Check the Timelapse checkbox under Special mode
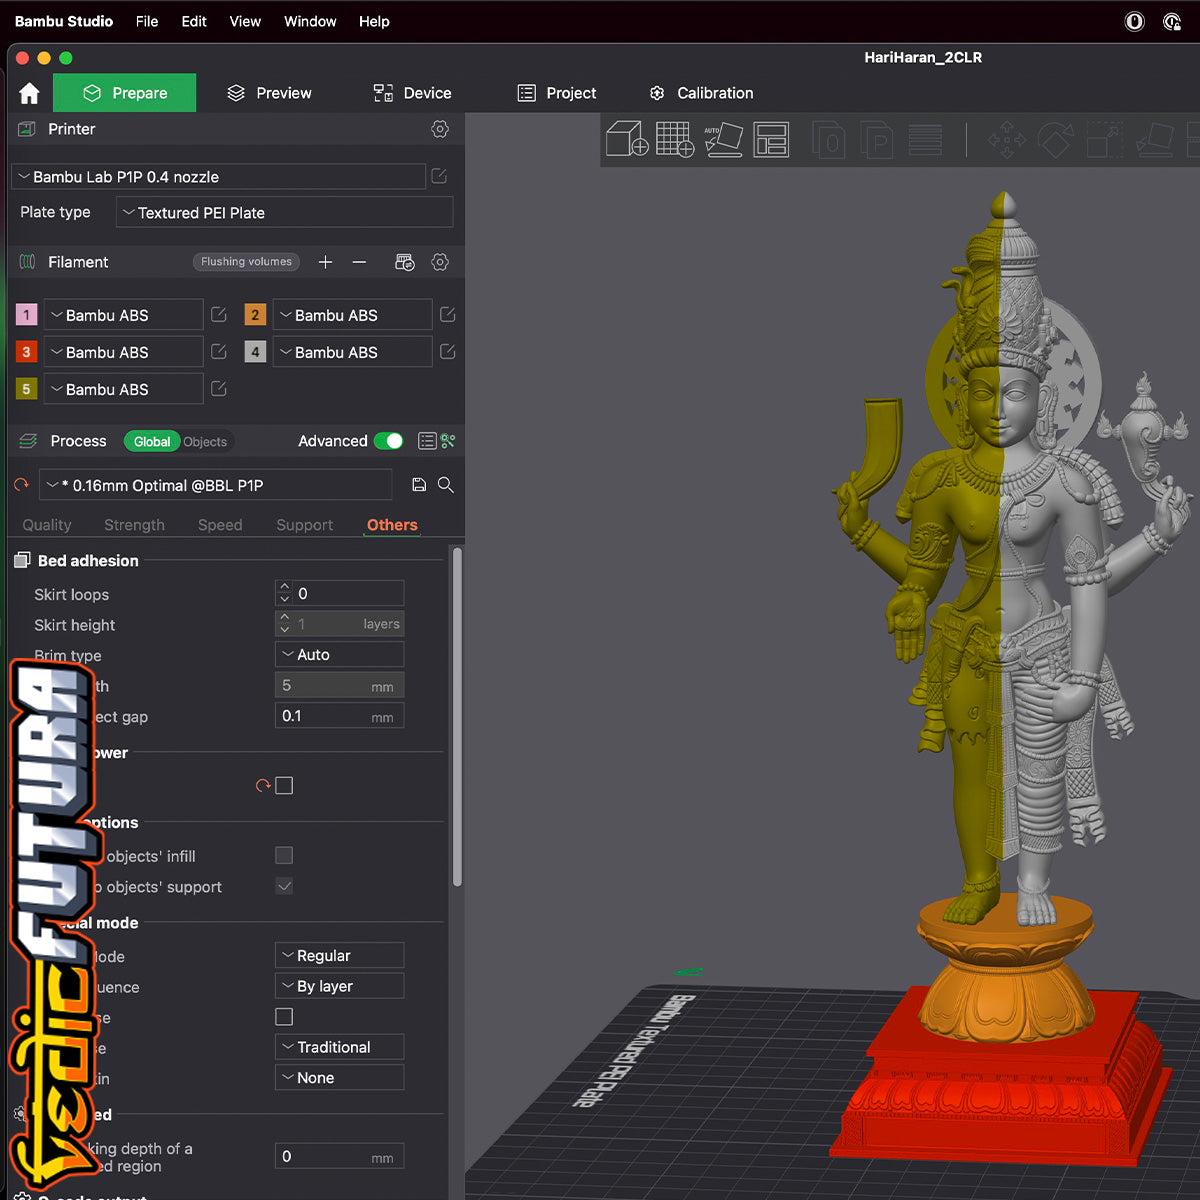Image resolution: width=1200 pixels, height=1200 pixels. tap(284, 1016)
